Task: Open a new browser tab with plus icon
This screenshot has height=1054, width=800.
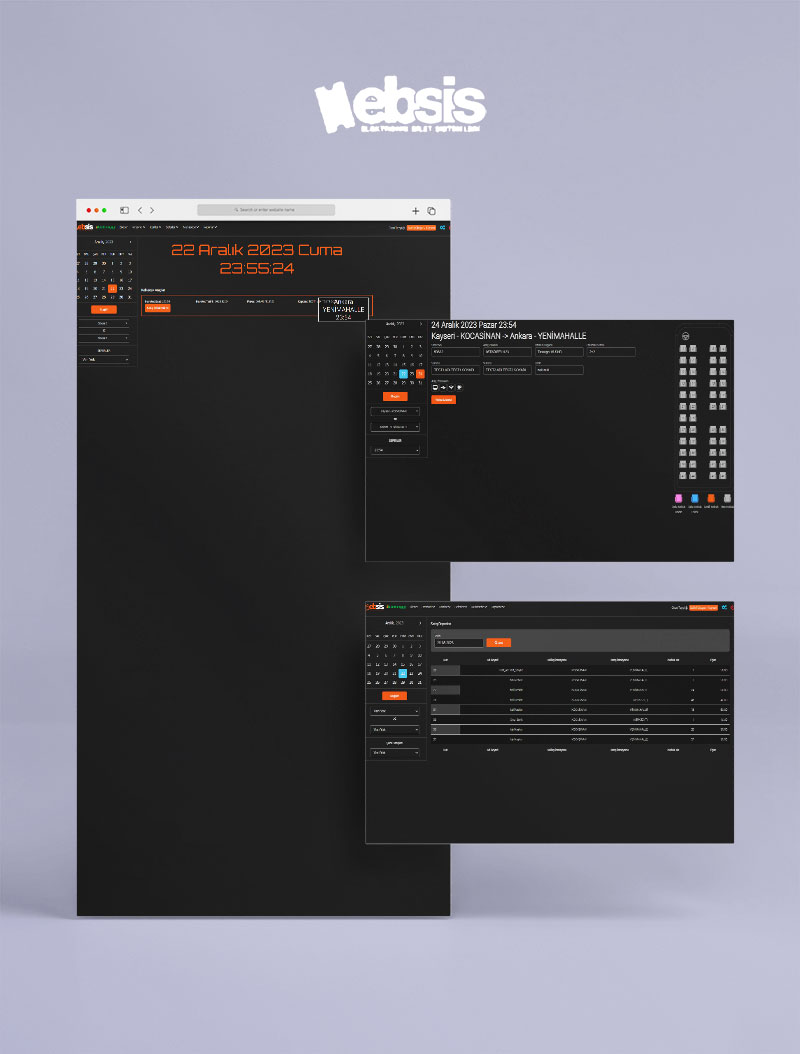Action: coord(416,211)
